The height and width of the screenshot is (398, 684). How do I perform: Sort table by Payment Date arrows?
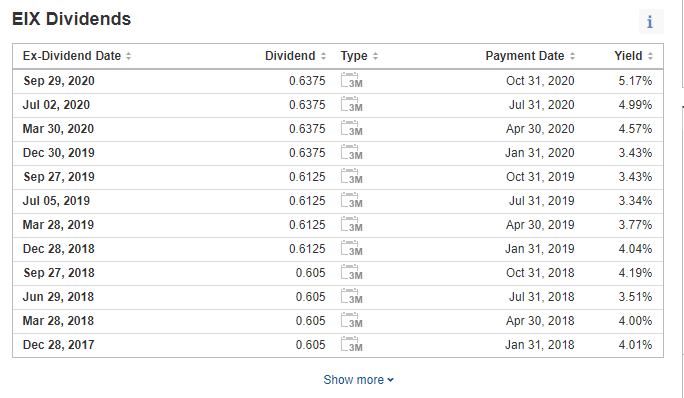pos(572,56)
